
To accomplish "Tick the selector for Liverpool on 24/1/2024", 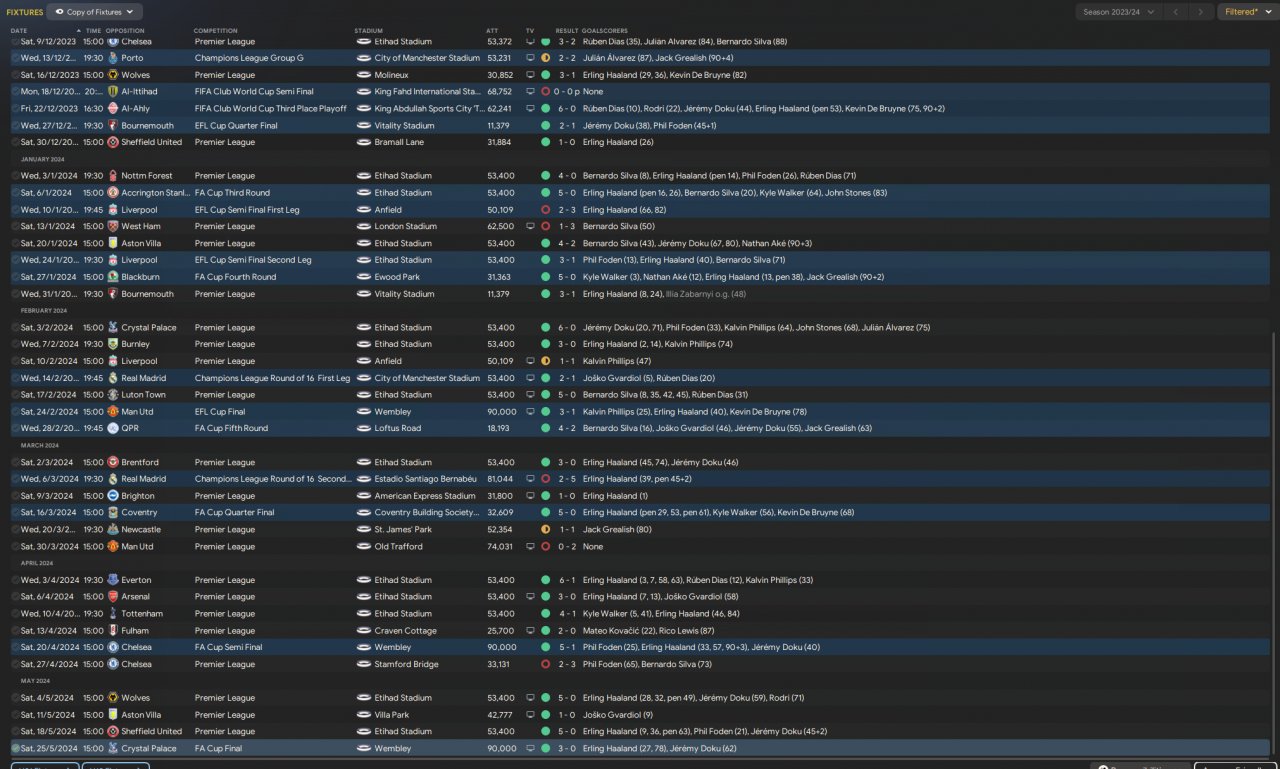I will pos(15,260).
